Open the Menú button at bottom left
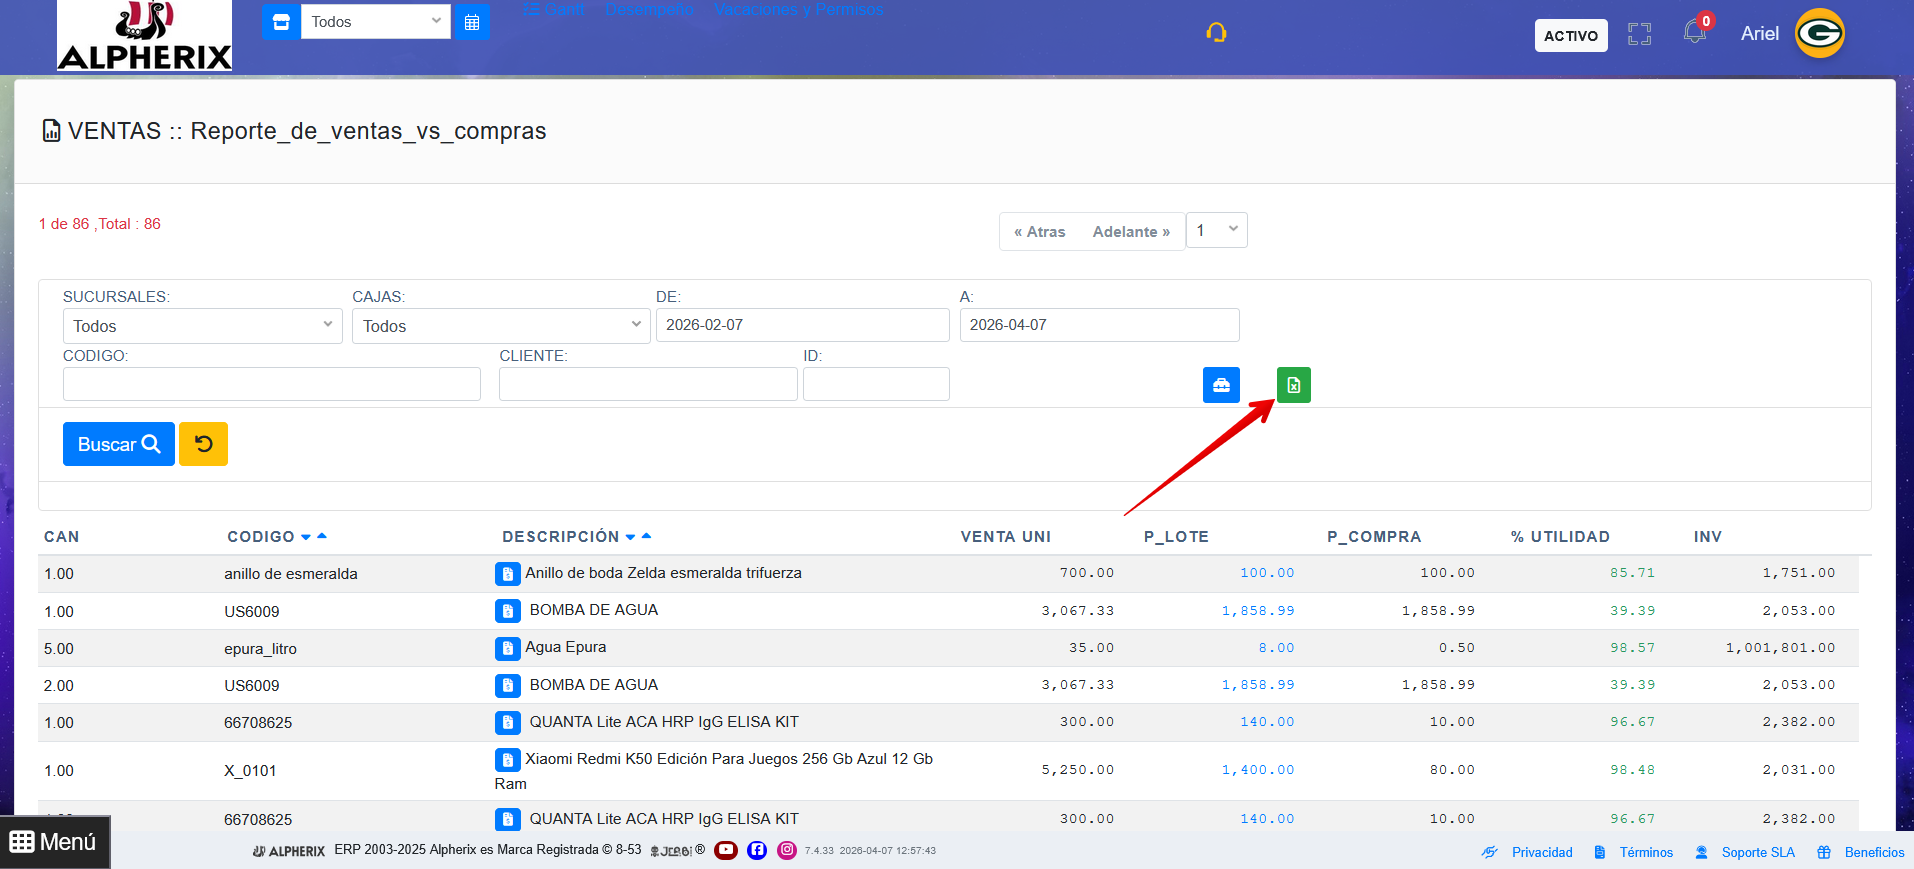The width and height of the screenshot is (1914, 869). click(x=54, y=842)
